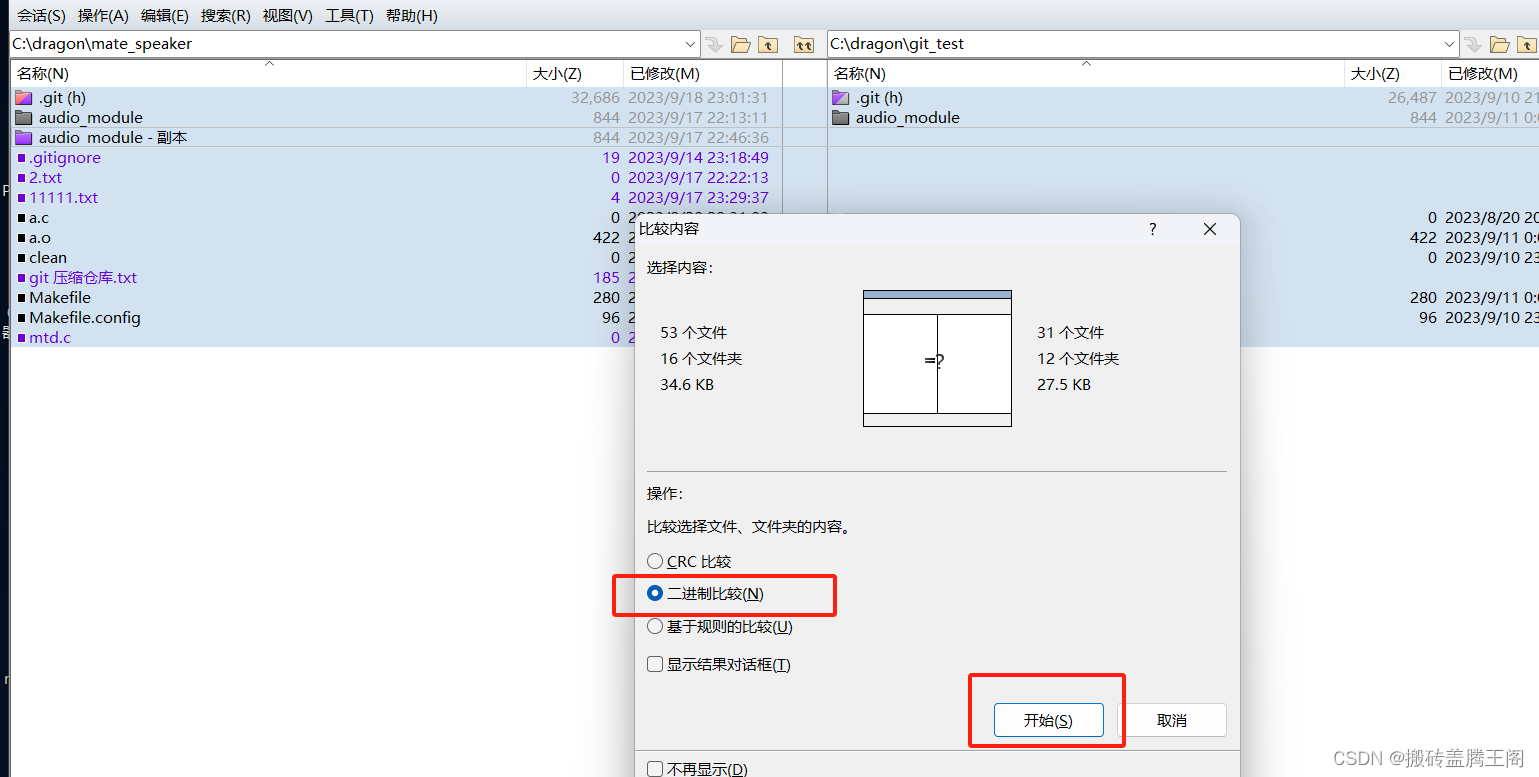The width and height of the screenshot is (1539, 777).
Task: Click the audio_module folder icon in right pane
Action: (840, 117)
